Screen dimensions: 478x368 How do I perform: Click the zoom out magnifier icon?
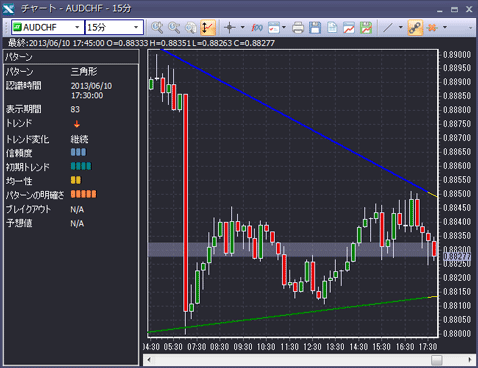(174, 27)
